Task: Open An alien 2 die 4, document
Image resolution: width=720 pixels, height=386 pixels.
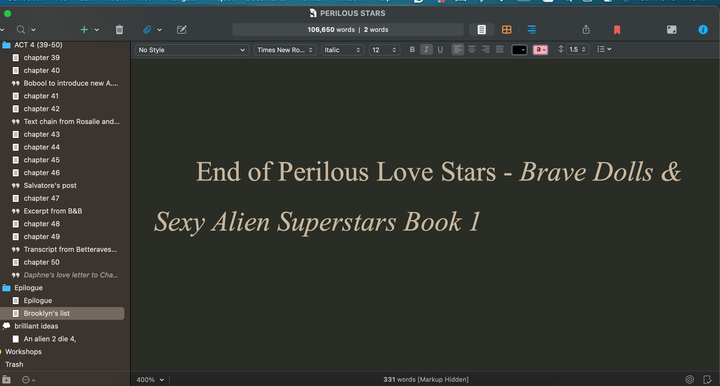Action: (x=50, y=339)
